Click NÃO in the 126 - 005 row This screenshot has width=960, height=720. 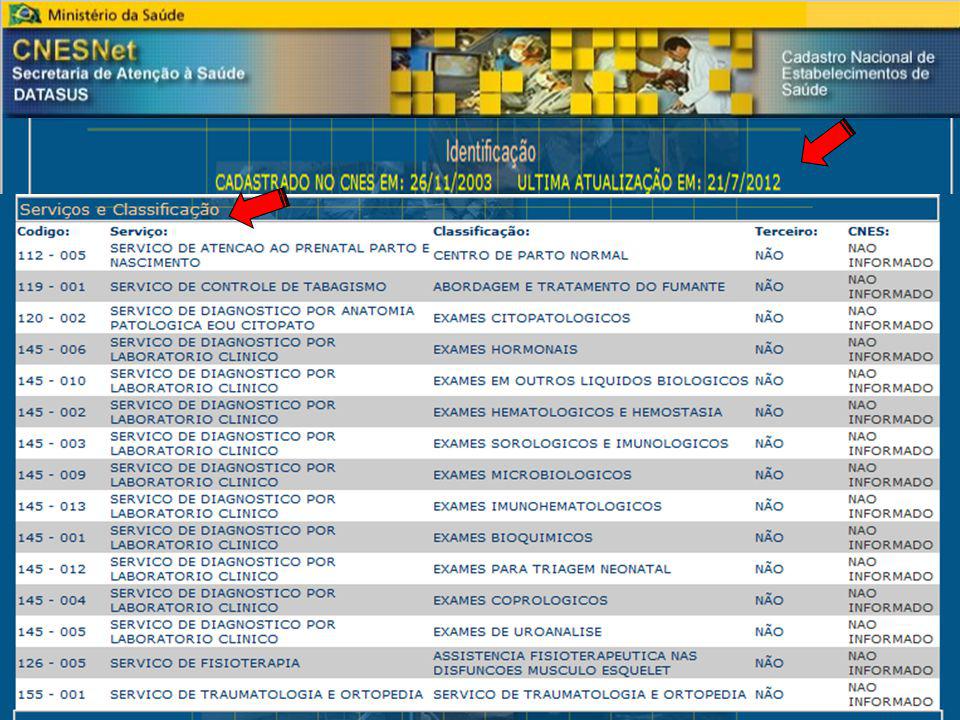click(x=769, y=663)
